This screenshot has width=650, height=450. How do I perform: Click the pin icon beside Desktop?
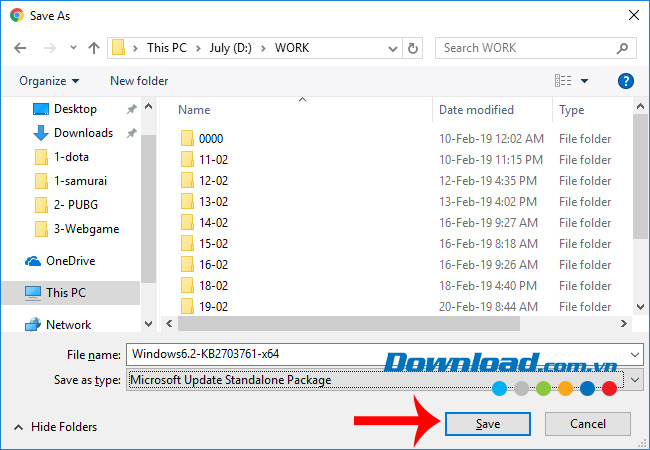coord(131,109)
